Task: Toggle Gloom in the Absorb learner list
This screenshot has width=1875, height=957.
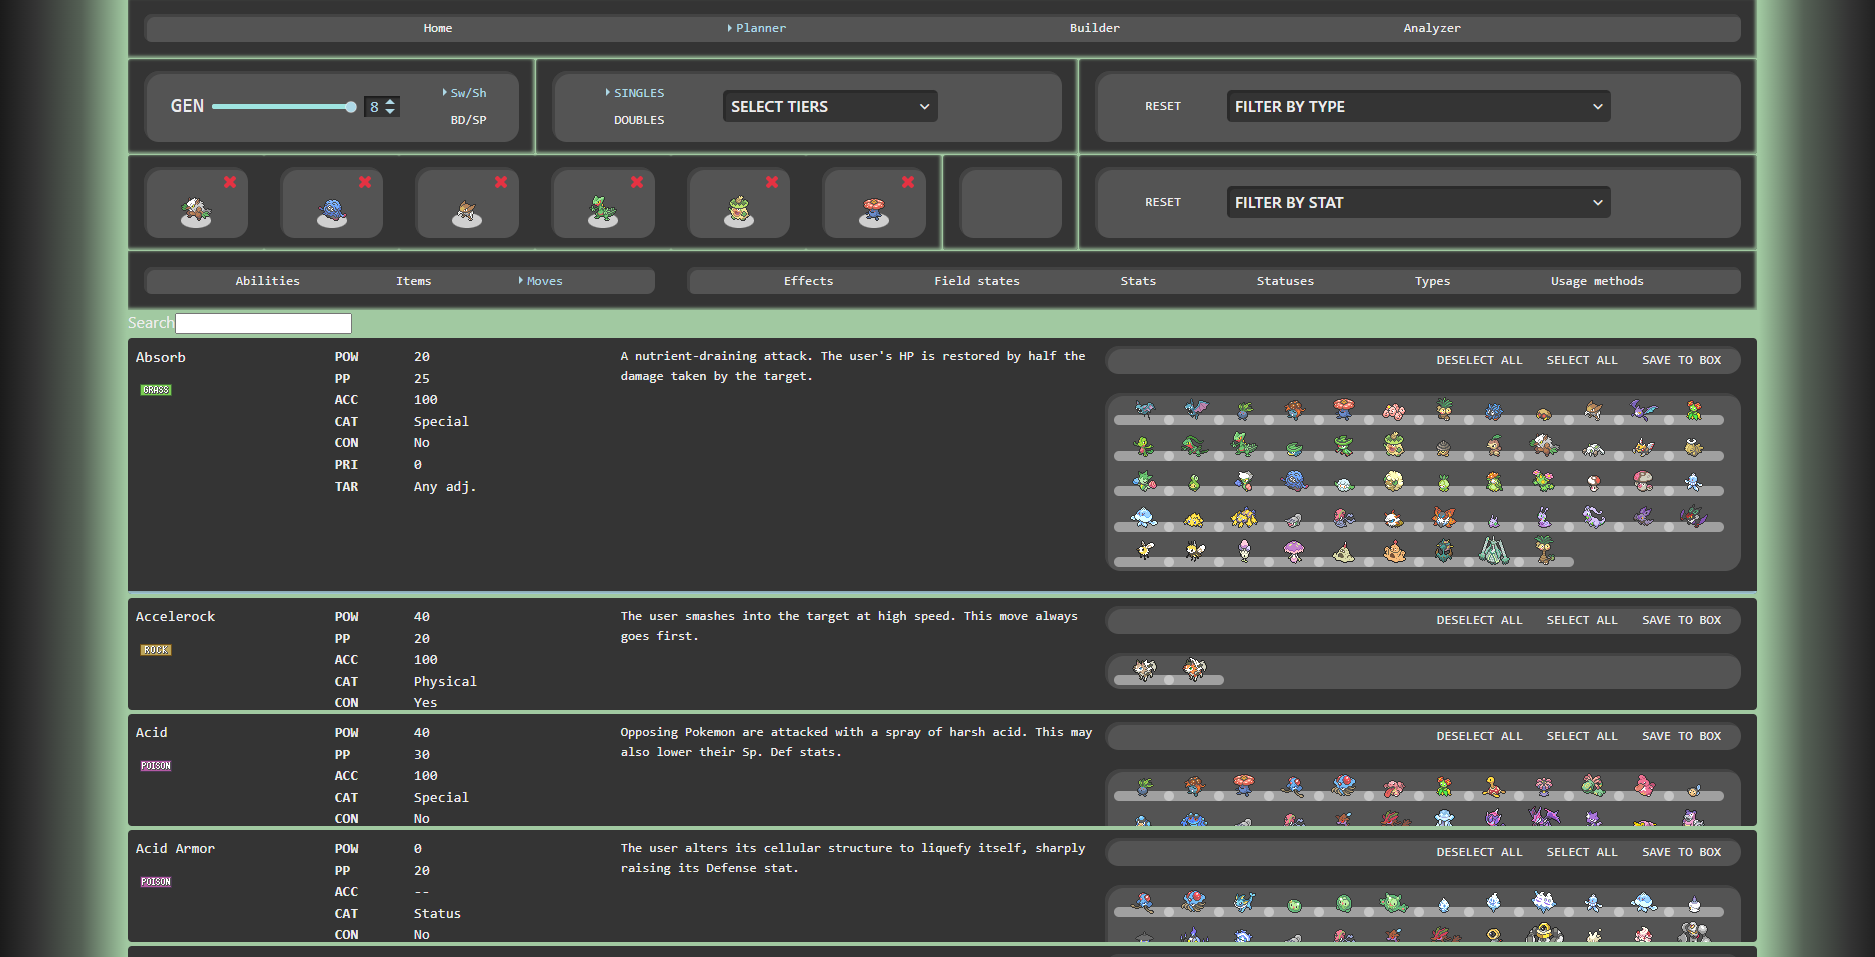Action: 1294,409
